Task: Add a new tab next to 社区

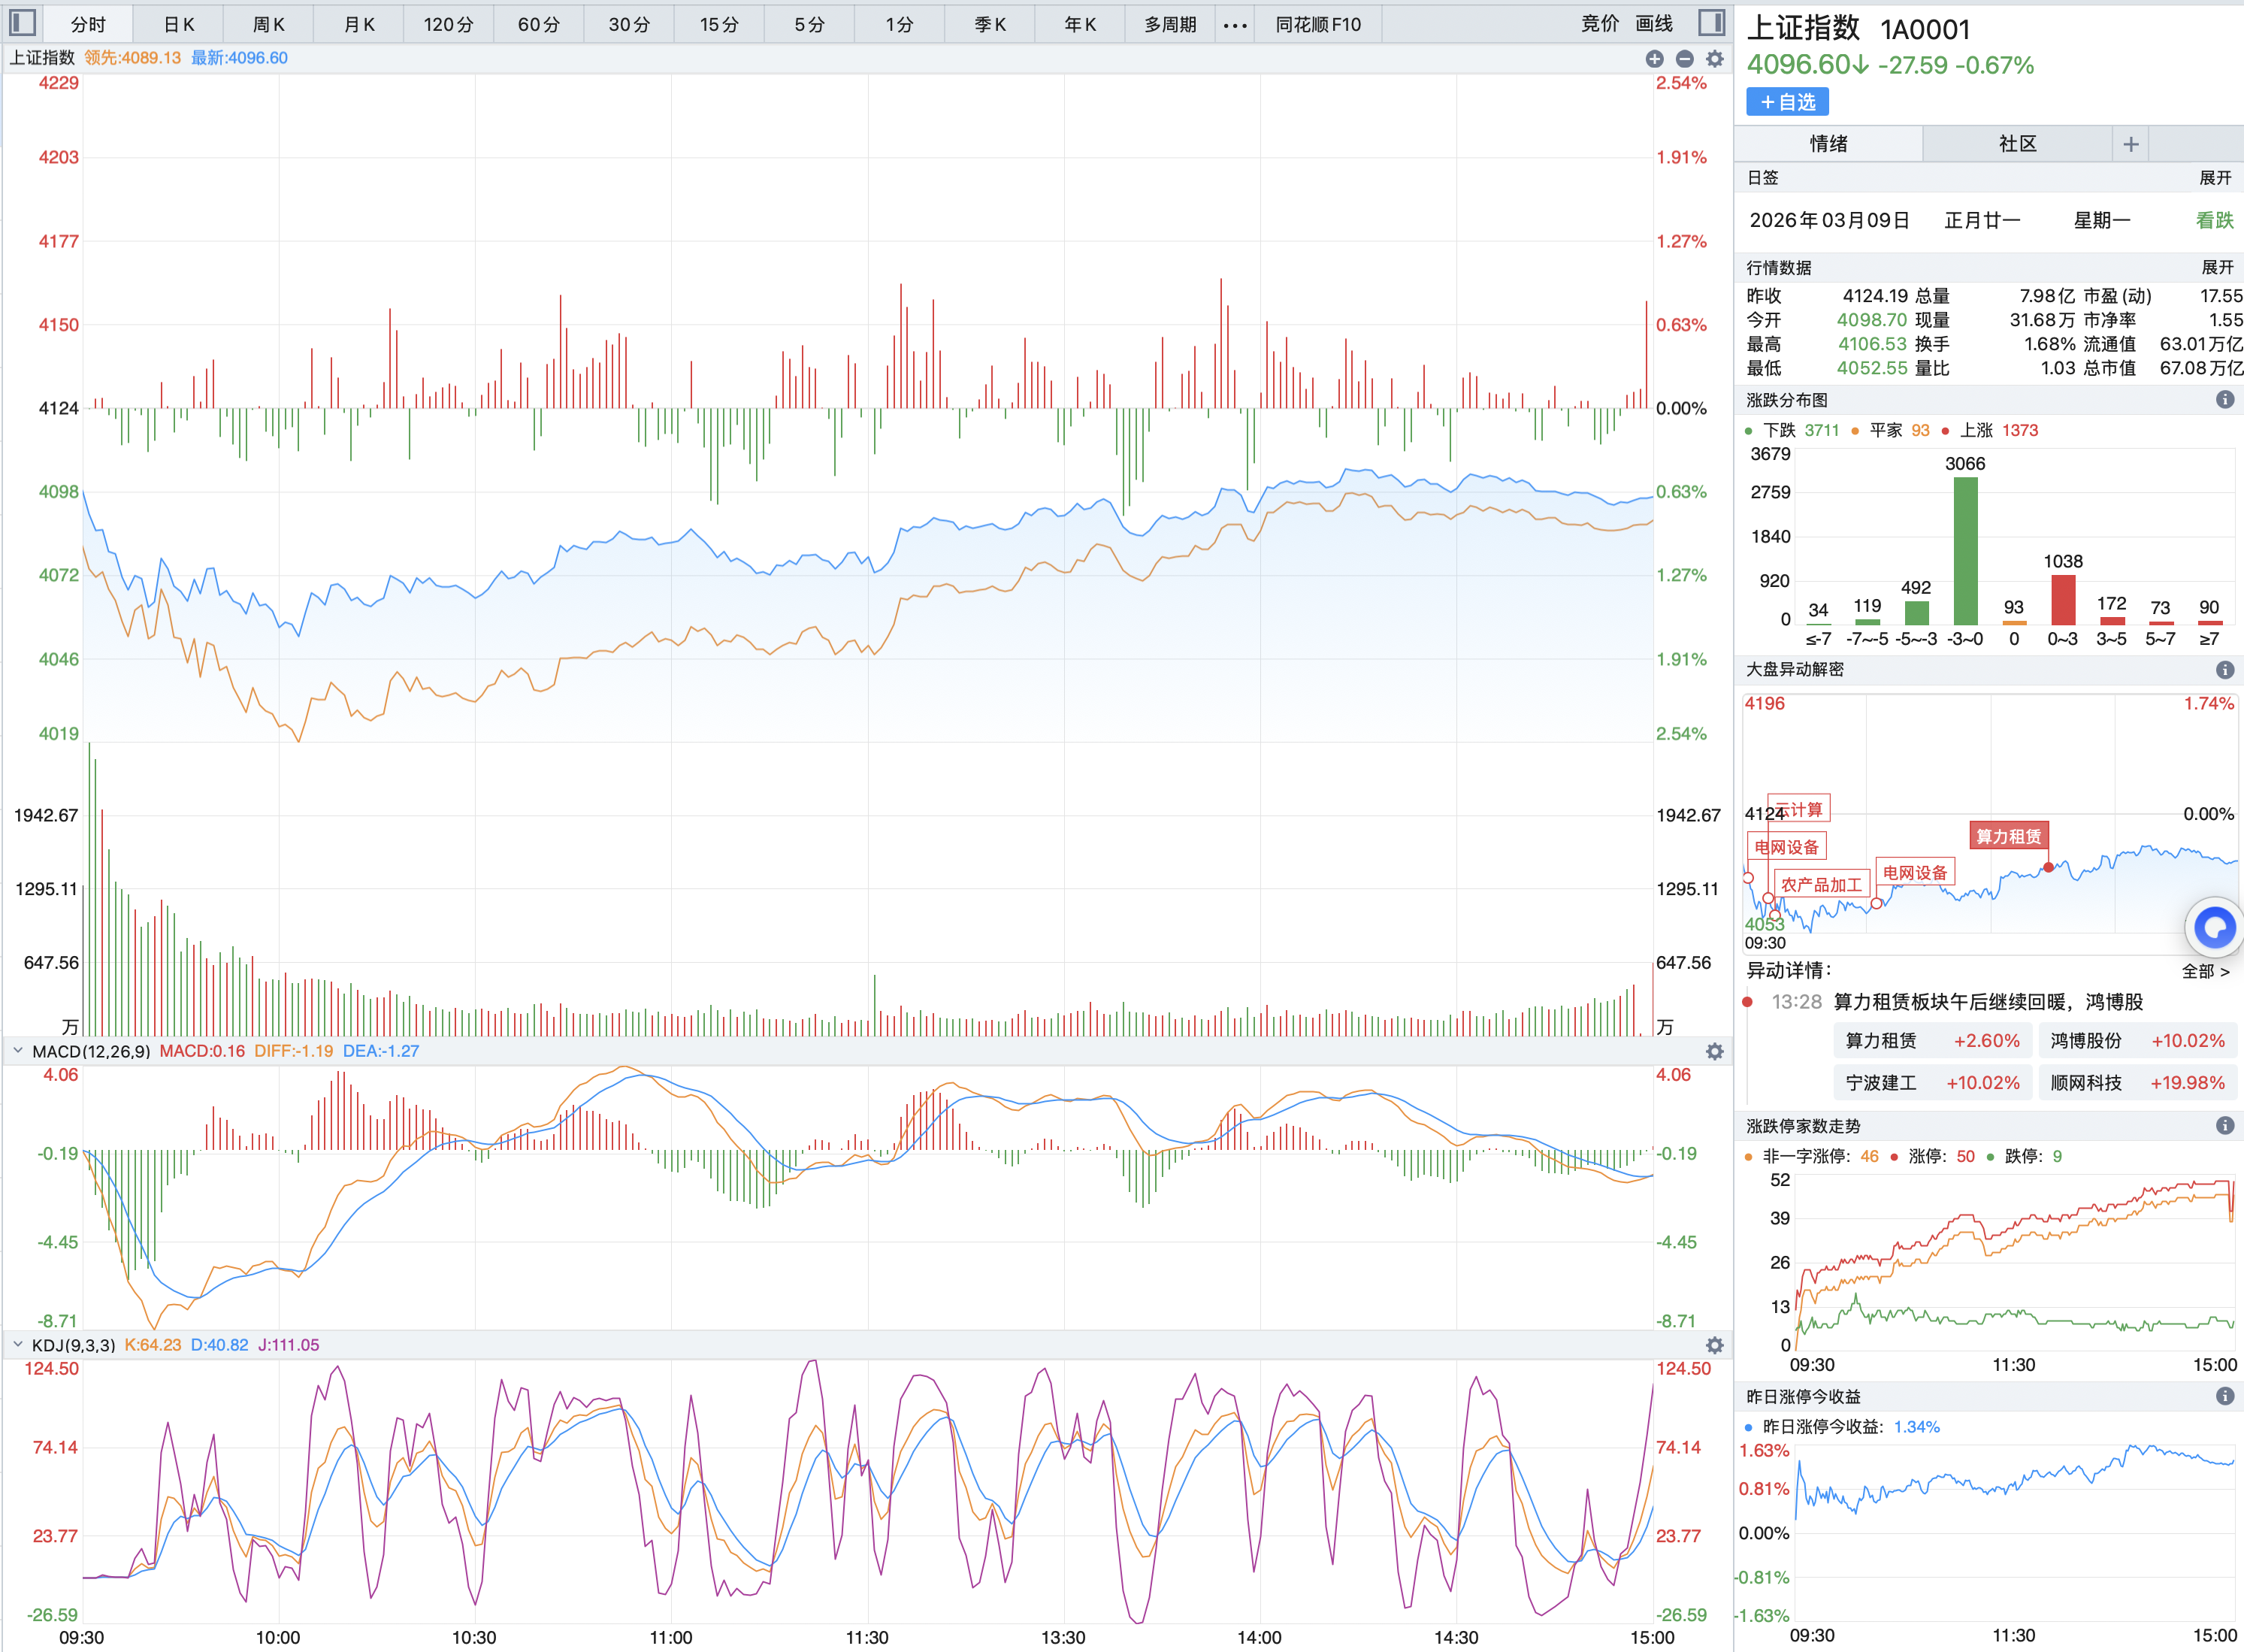Action: [2131, 144]
